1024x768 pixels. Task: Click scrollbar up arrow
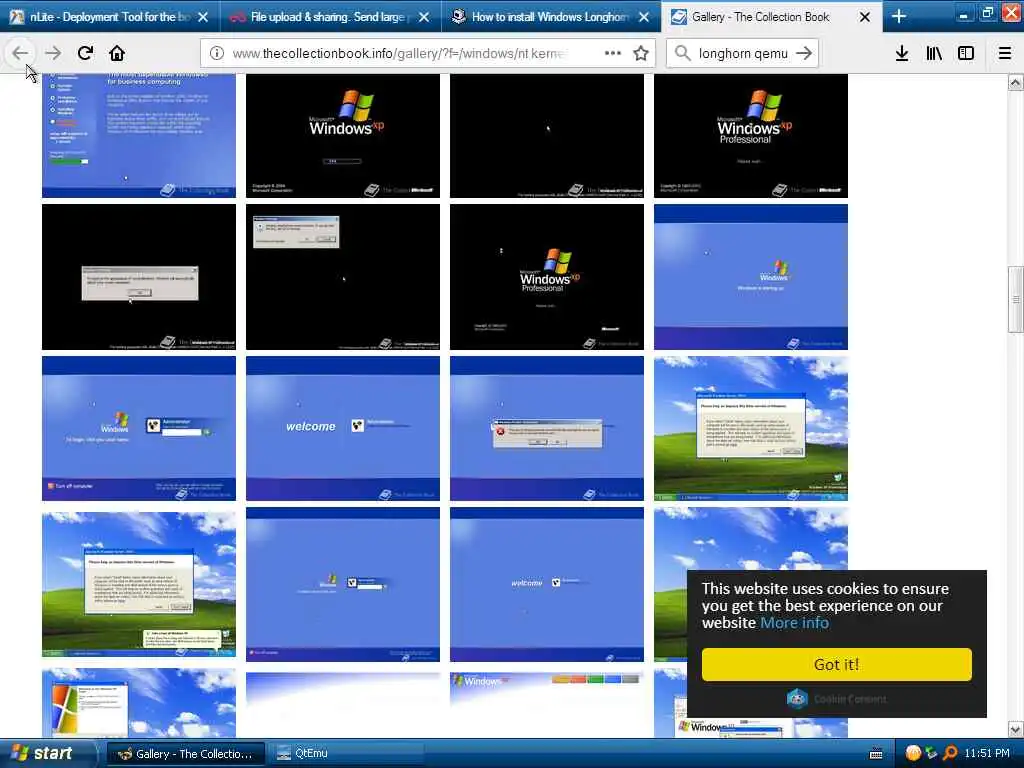tap(1015, 82)
